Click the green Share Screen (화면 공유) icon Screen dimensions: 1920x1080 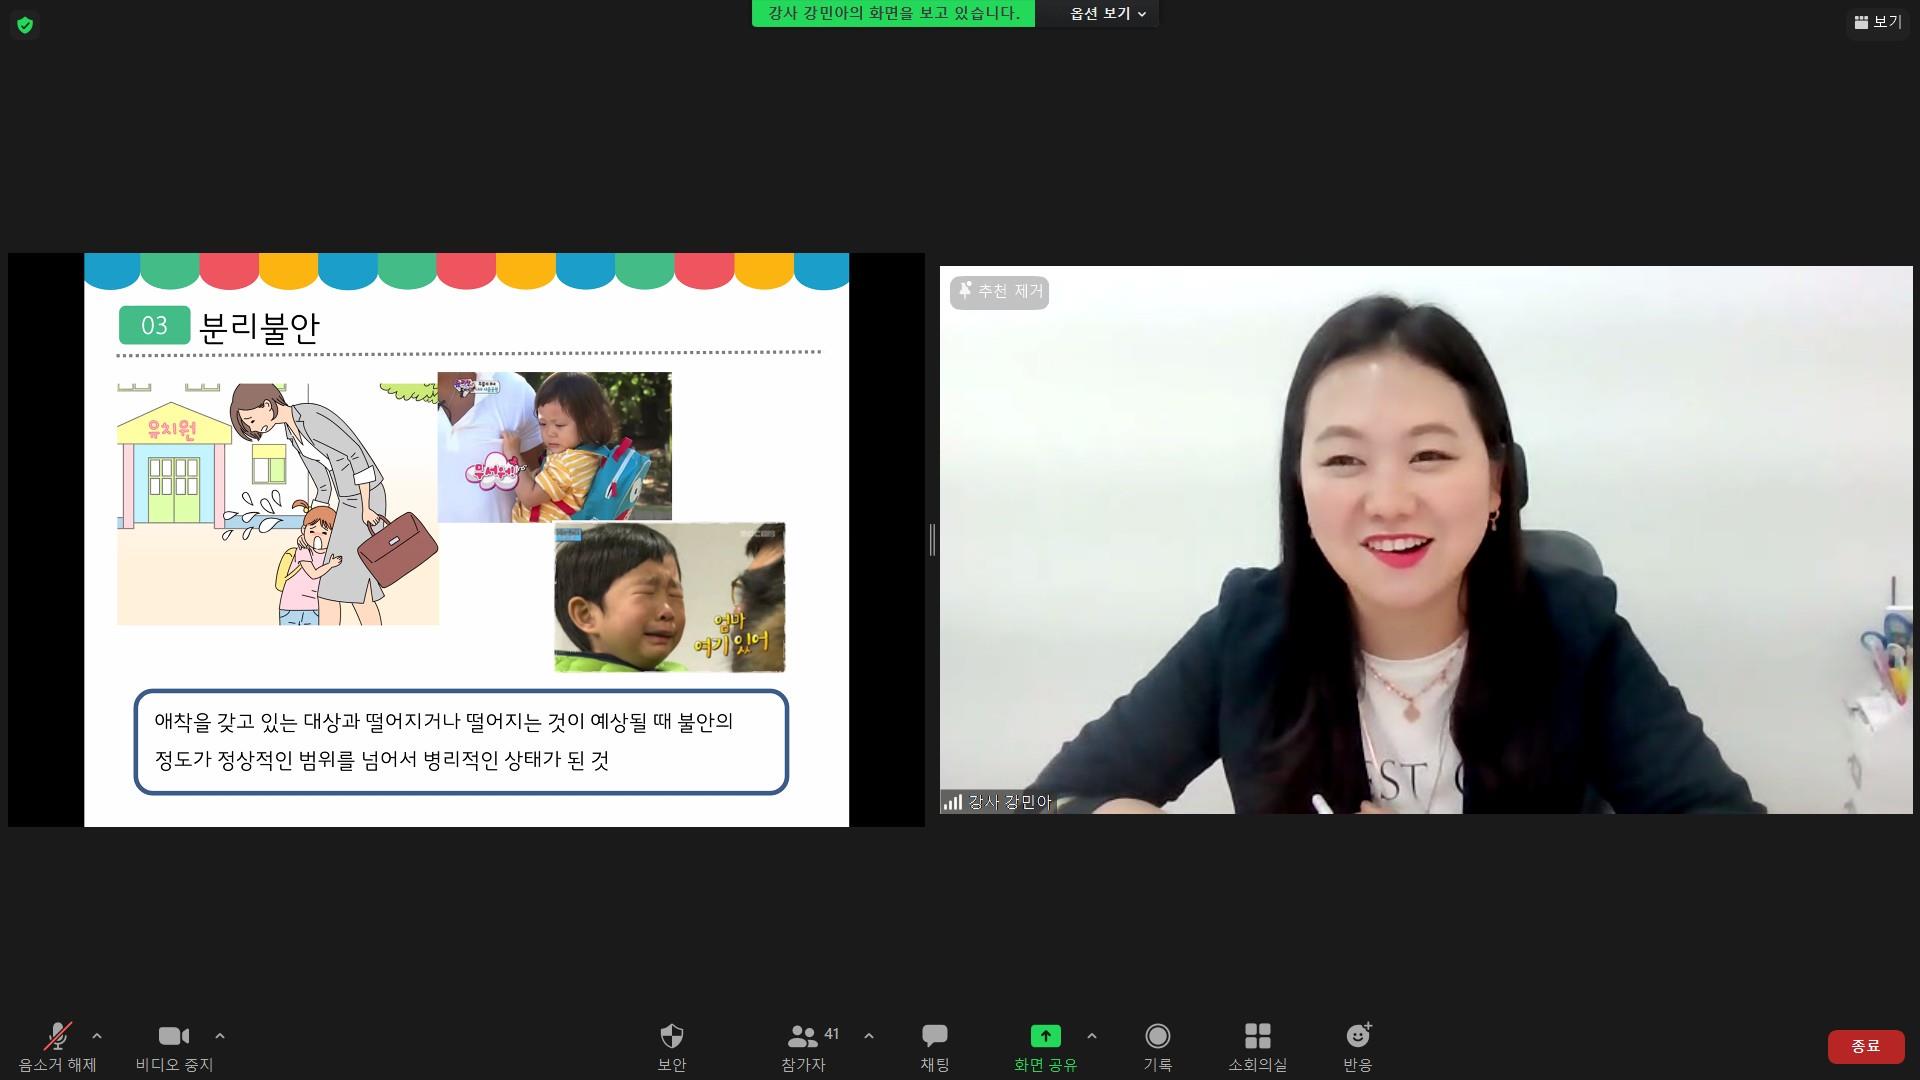click(1045, 1036)
